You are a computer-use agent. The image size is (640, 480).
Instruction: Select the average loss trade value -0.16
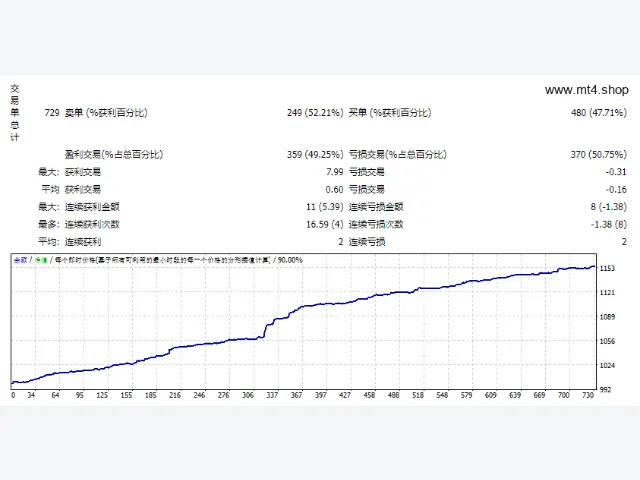pos(616,190)
